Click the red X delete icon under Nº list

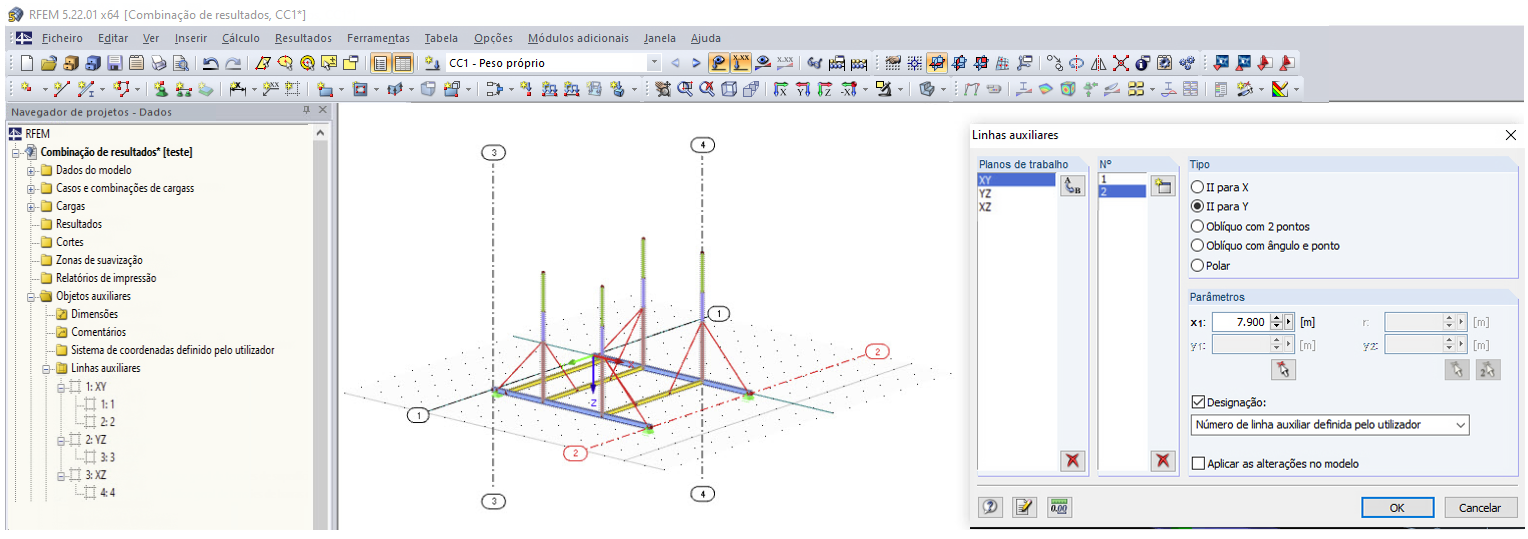click(1162, 460)
